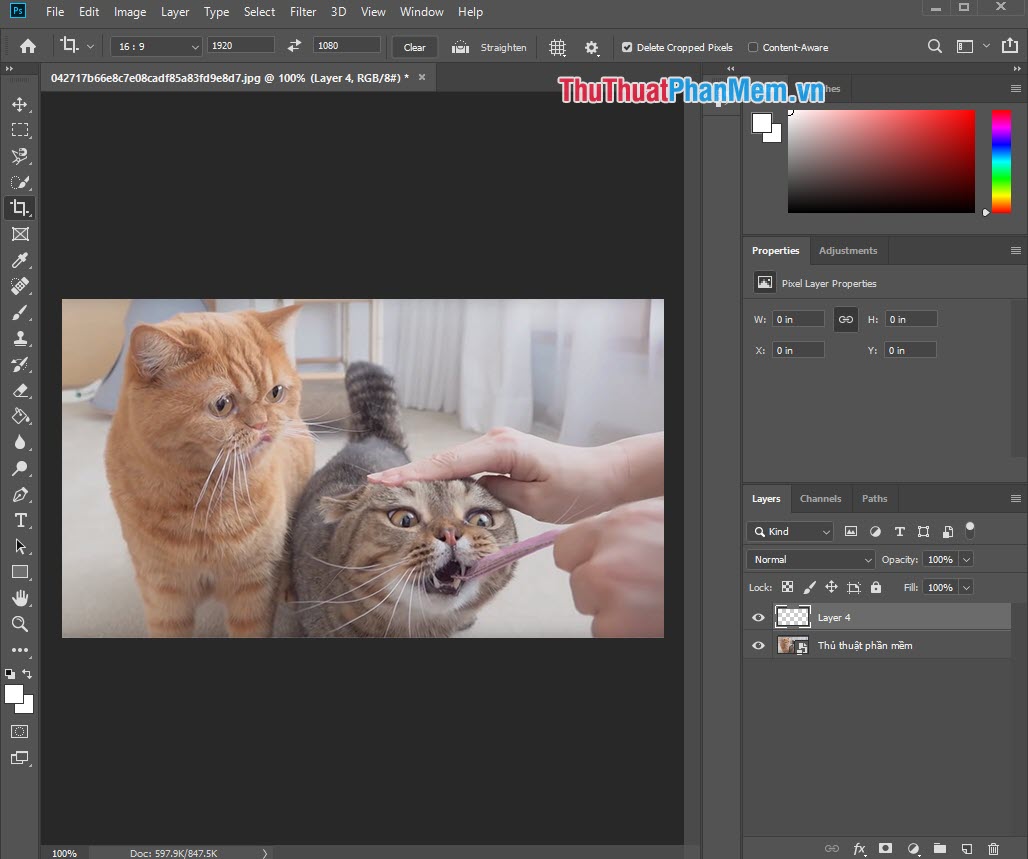Open the 16:9 crop ratio dropdown
The height and width of the screenshot is (859, 1028).
tap(155, 46)
